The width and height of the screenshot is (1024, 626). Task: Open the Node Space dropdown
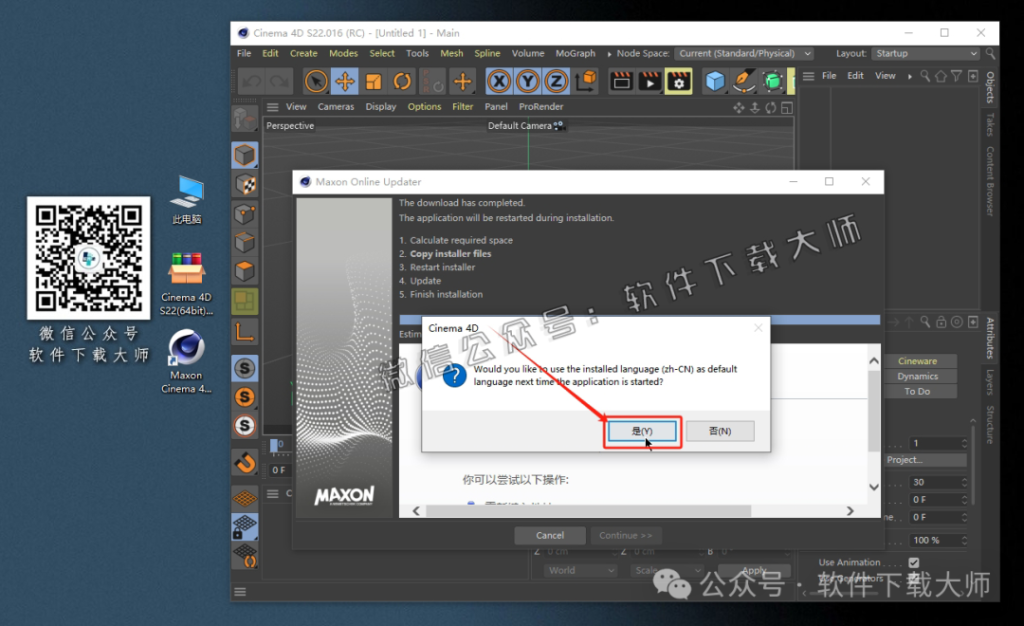744,53
